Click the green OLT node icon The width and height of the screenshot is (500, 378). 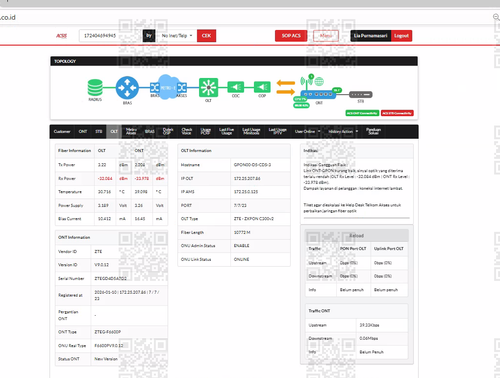click(x=209, y=88)
